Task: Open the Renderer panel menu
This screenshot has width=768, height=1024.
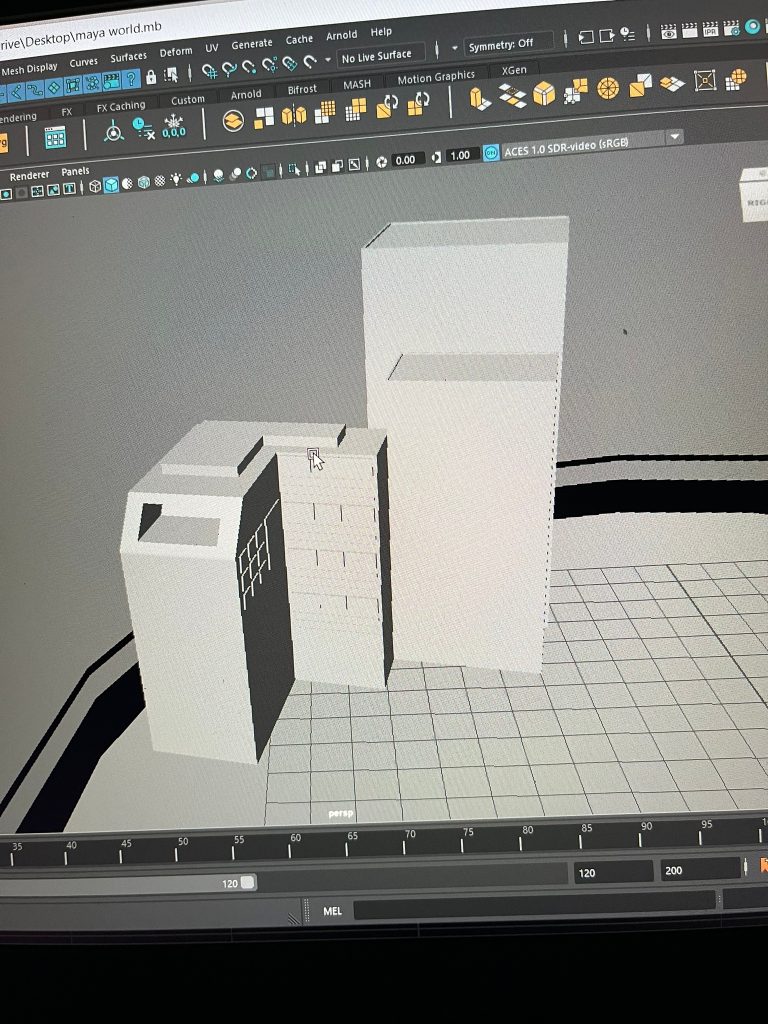Action: (x=29, y=175)
